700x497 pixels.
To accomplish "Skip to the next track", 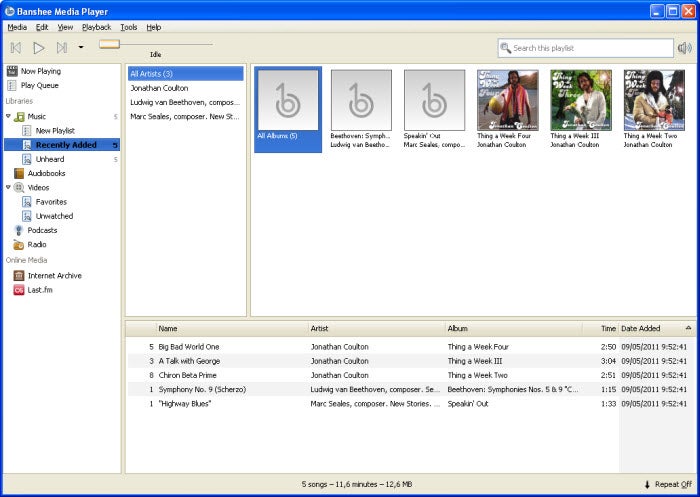I will click(x=62, y=47).
